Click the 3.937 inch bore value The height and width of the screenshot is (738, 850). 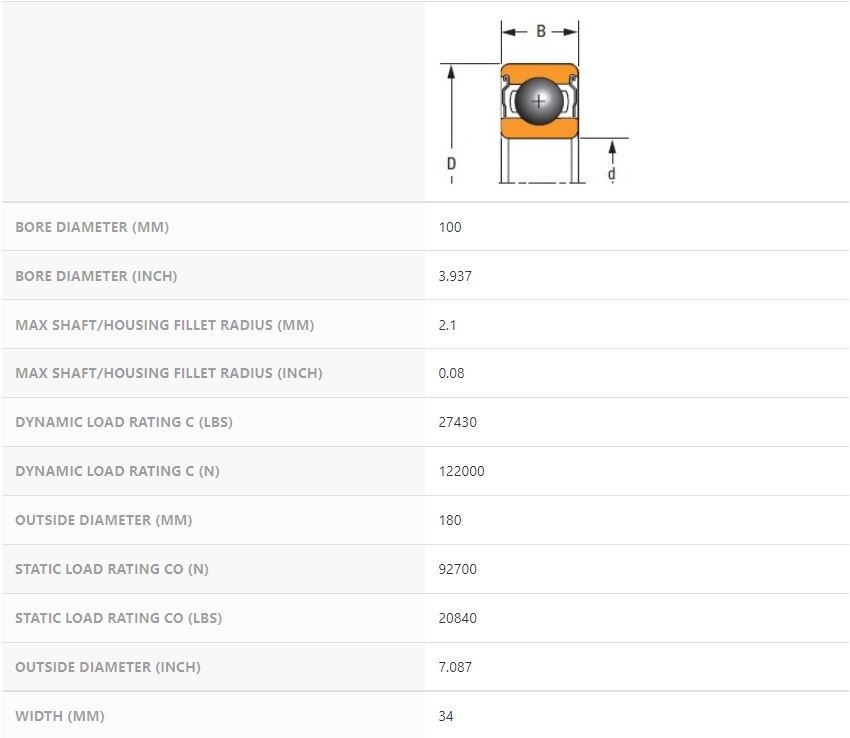455,276
